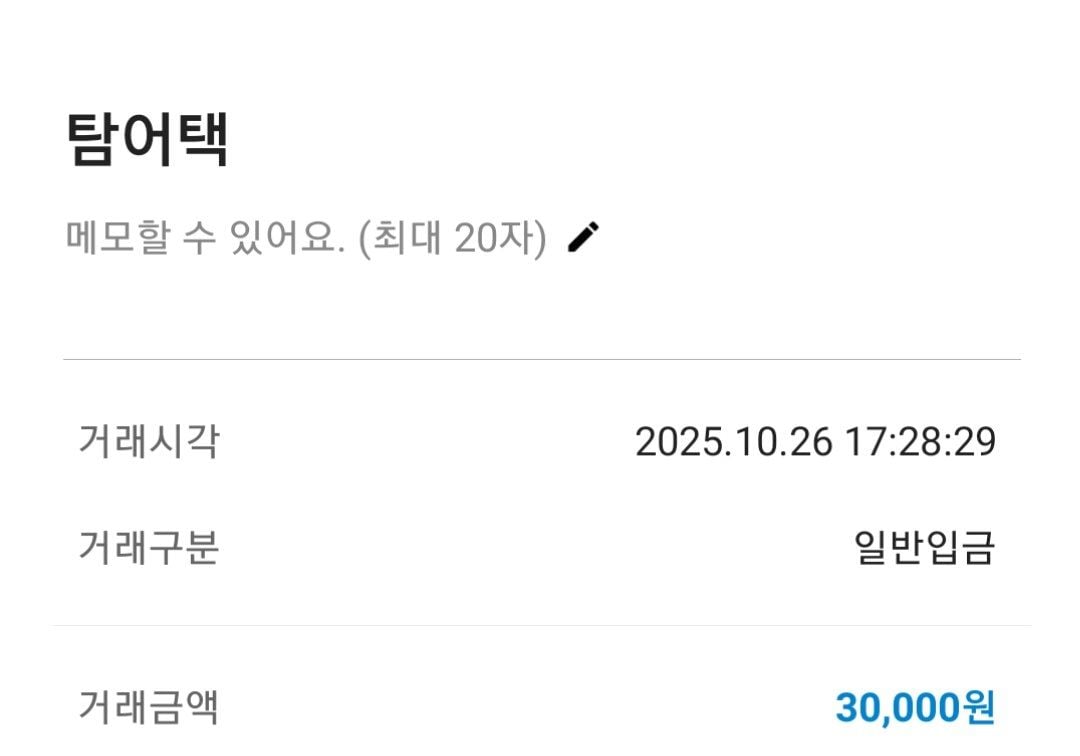
Task: Tap the pencil edit memo icon
Action: tap(584, 238)
